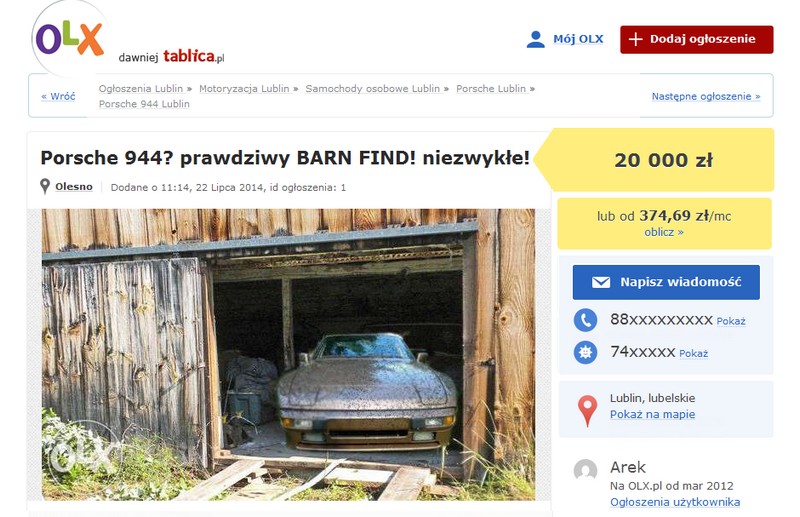Click the red map marker icon
Image resolution: width=800 pixels, height=517 pixels.
(587, 410)
